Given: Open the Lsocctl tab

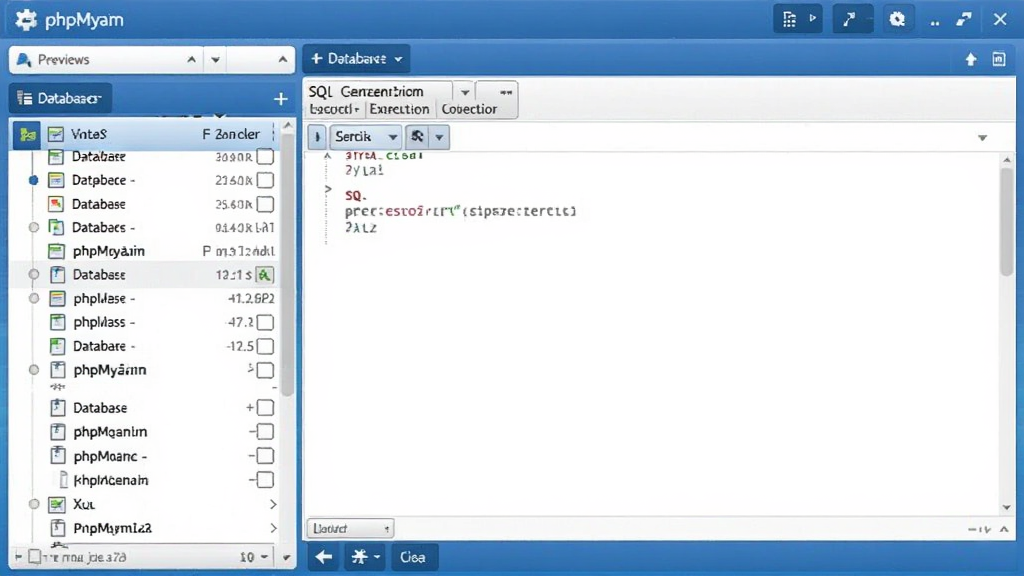Looking at the screenshot, I should (334, 109).
